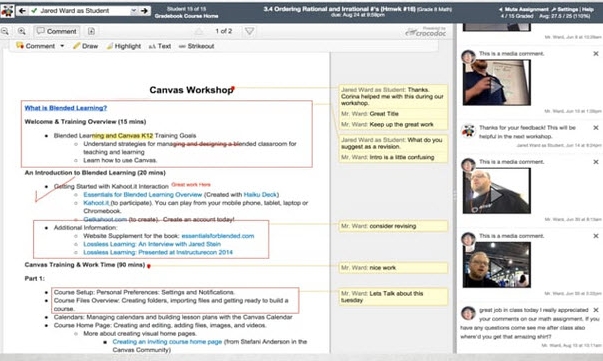Click the avatar beside 'great job in class today'
The height and width of the screenshot is (361, 603).
point(468,313)
